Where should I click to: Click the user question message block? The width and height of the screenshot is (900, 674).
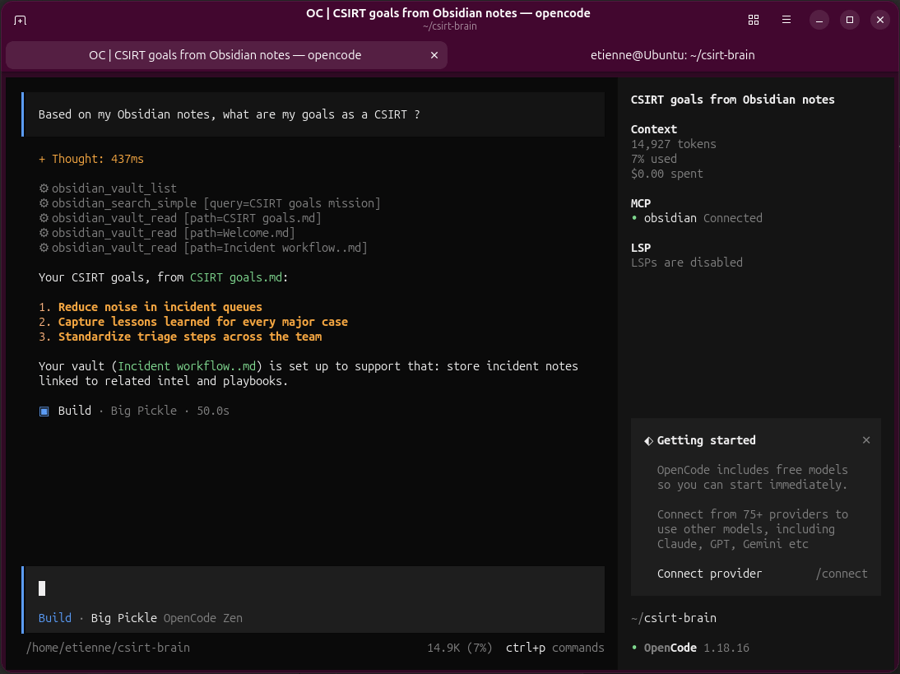pyautogui.click(x=313, y=115)
